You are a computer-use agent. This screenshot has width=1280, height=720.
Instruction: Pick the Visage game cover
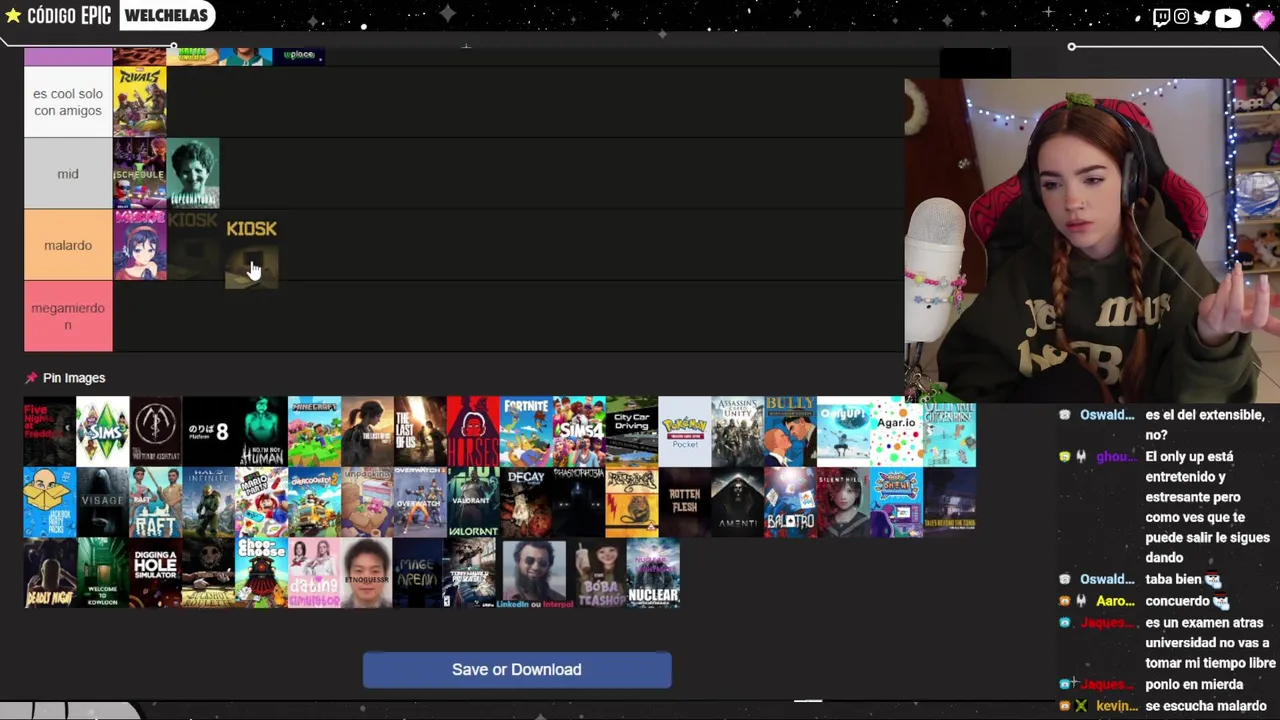click(x=102, y=503)
